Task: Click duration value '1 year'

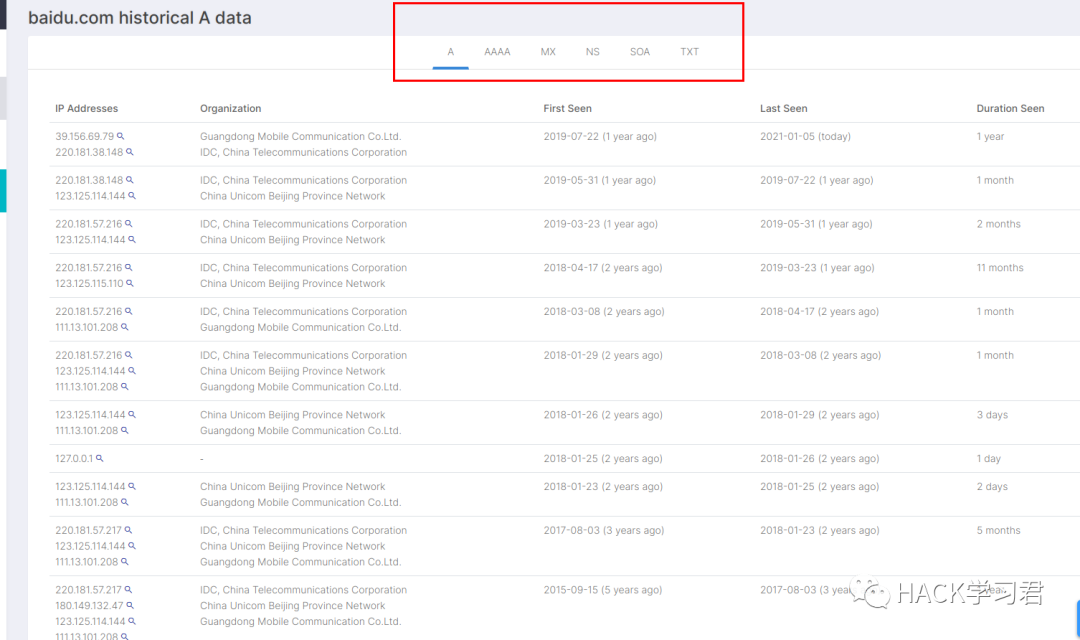Action: click(x=990, y=136)
